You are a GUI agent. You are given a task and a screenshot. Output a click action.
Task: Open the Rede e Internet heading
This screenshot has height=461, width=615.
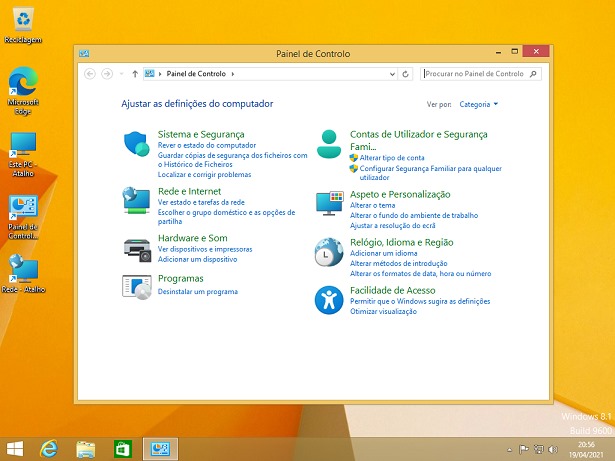[189, 191]
